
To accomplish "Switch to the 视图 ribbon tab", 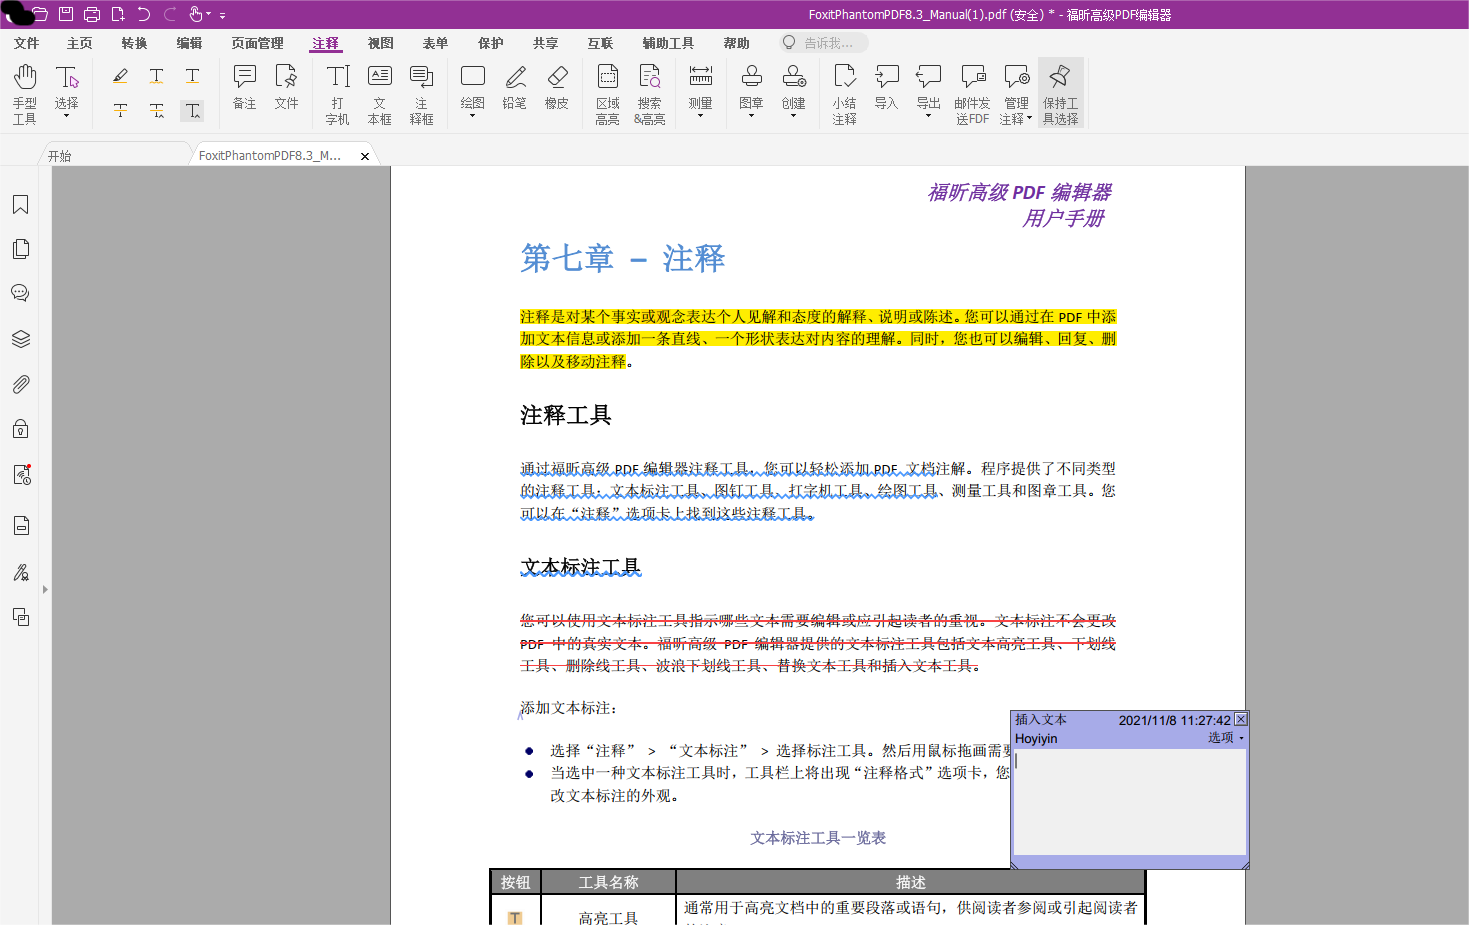I will 381,43.
